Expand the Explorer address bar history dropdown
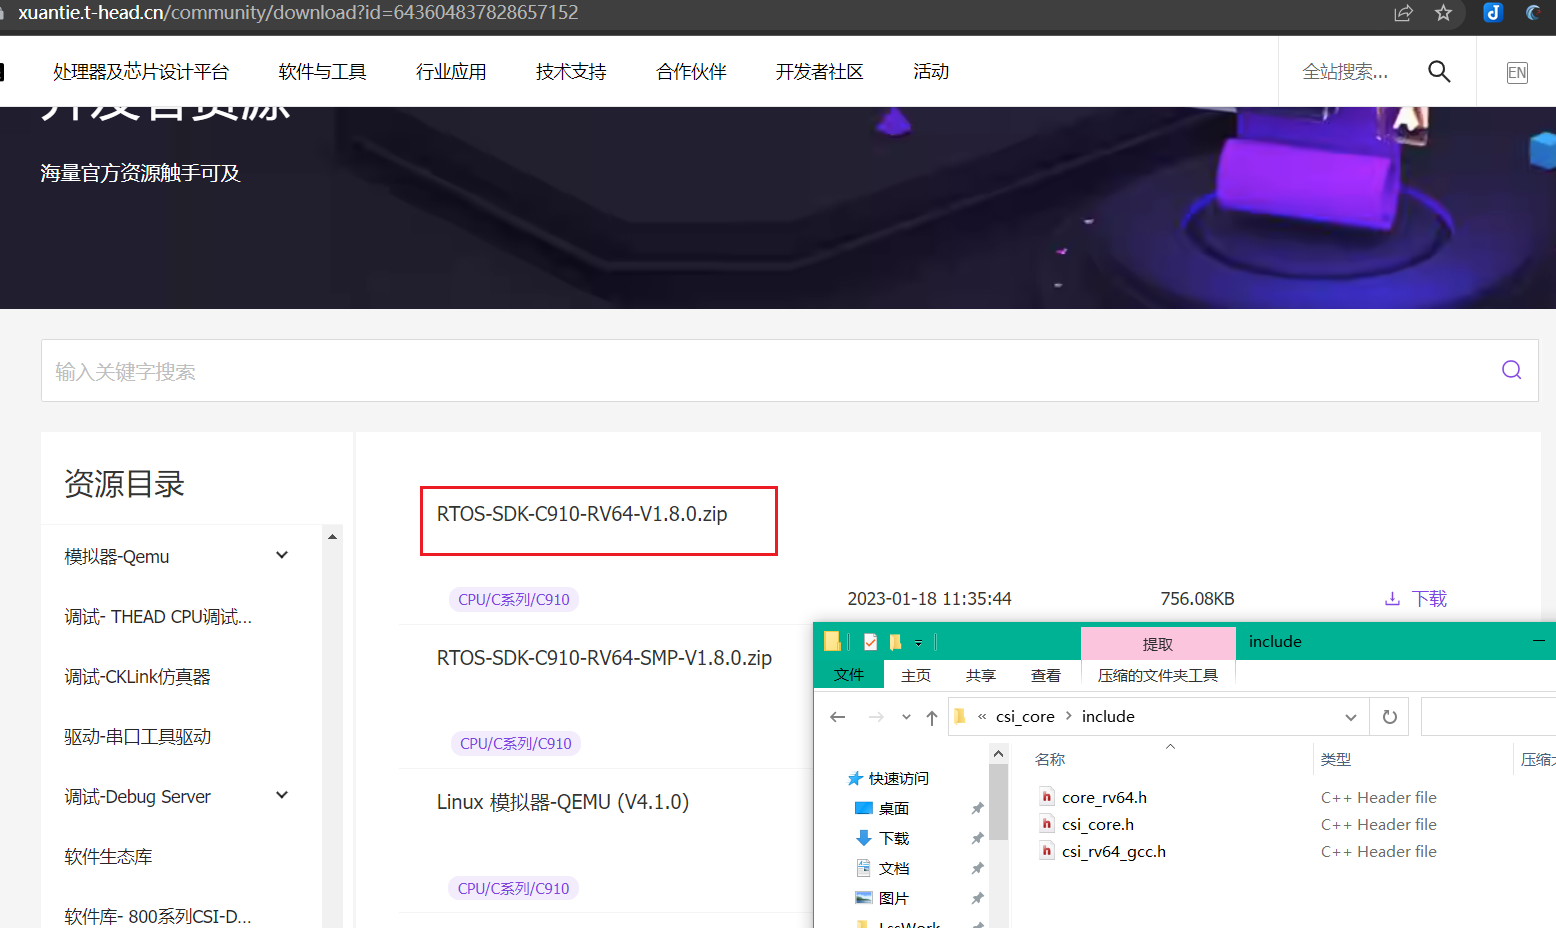 click(x=1351, y=717)
